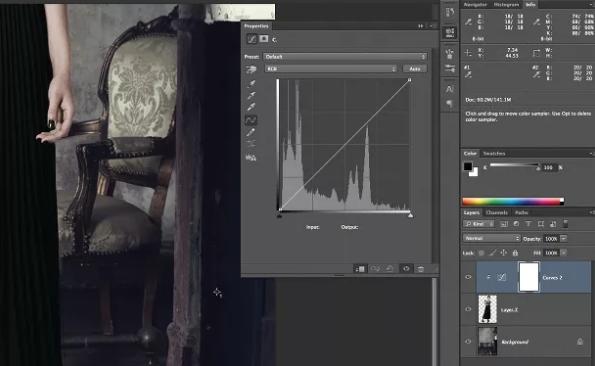
Task: Open the RGB channel dropdown
Action: tap(331, 69)
